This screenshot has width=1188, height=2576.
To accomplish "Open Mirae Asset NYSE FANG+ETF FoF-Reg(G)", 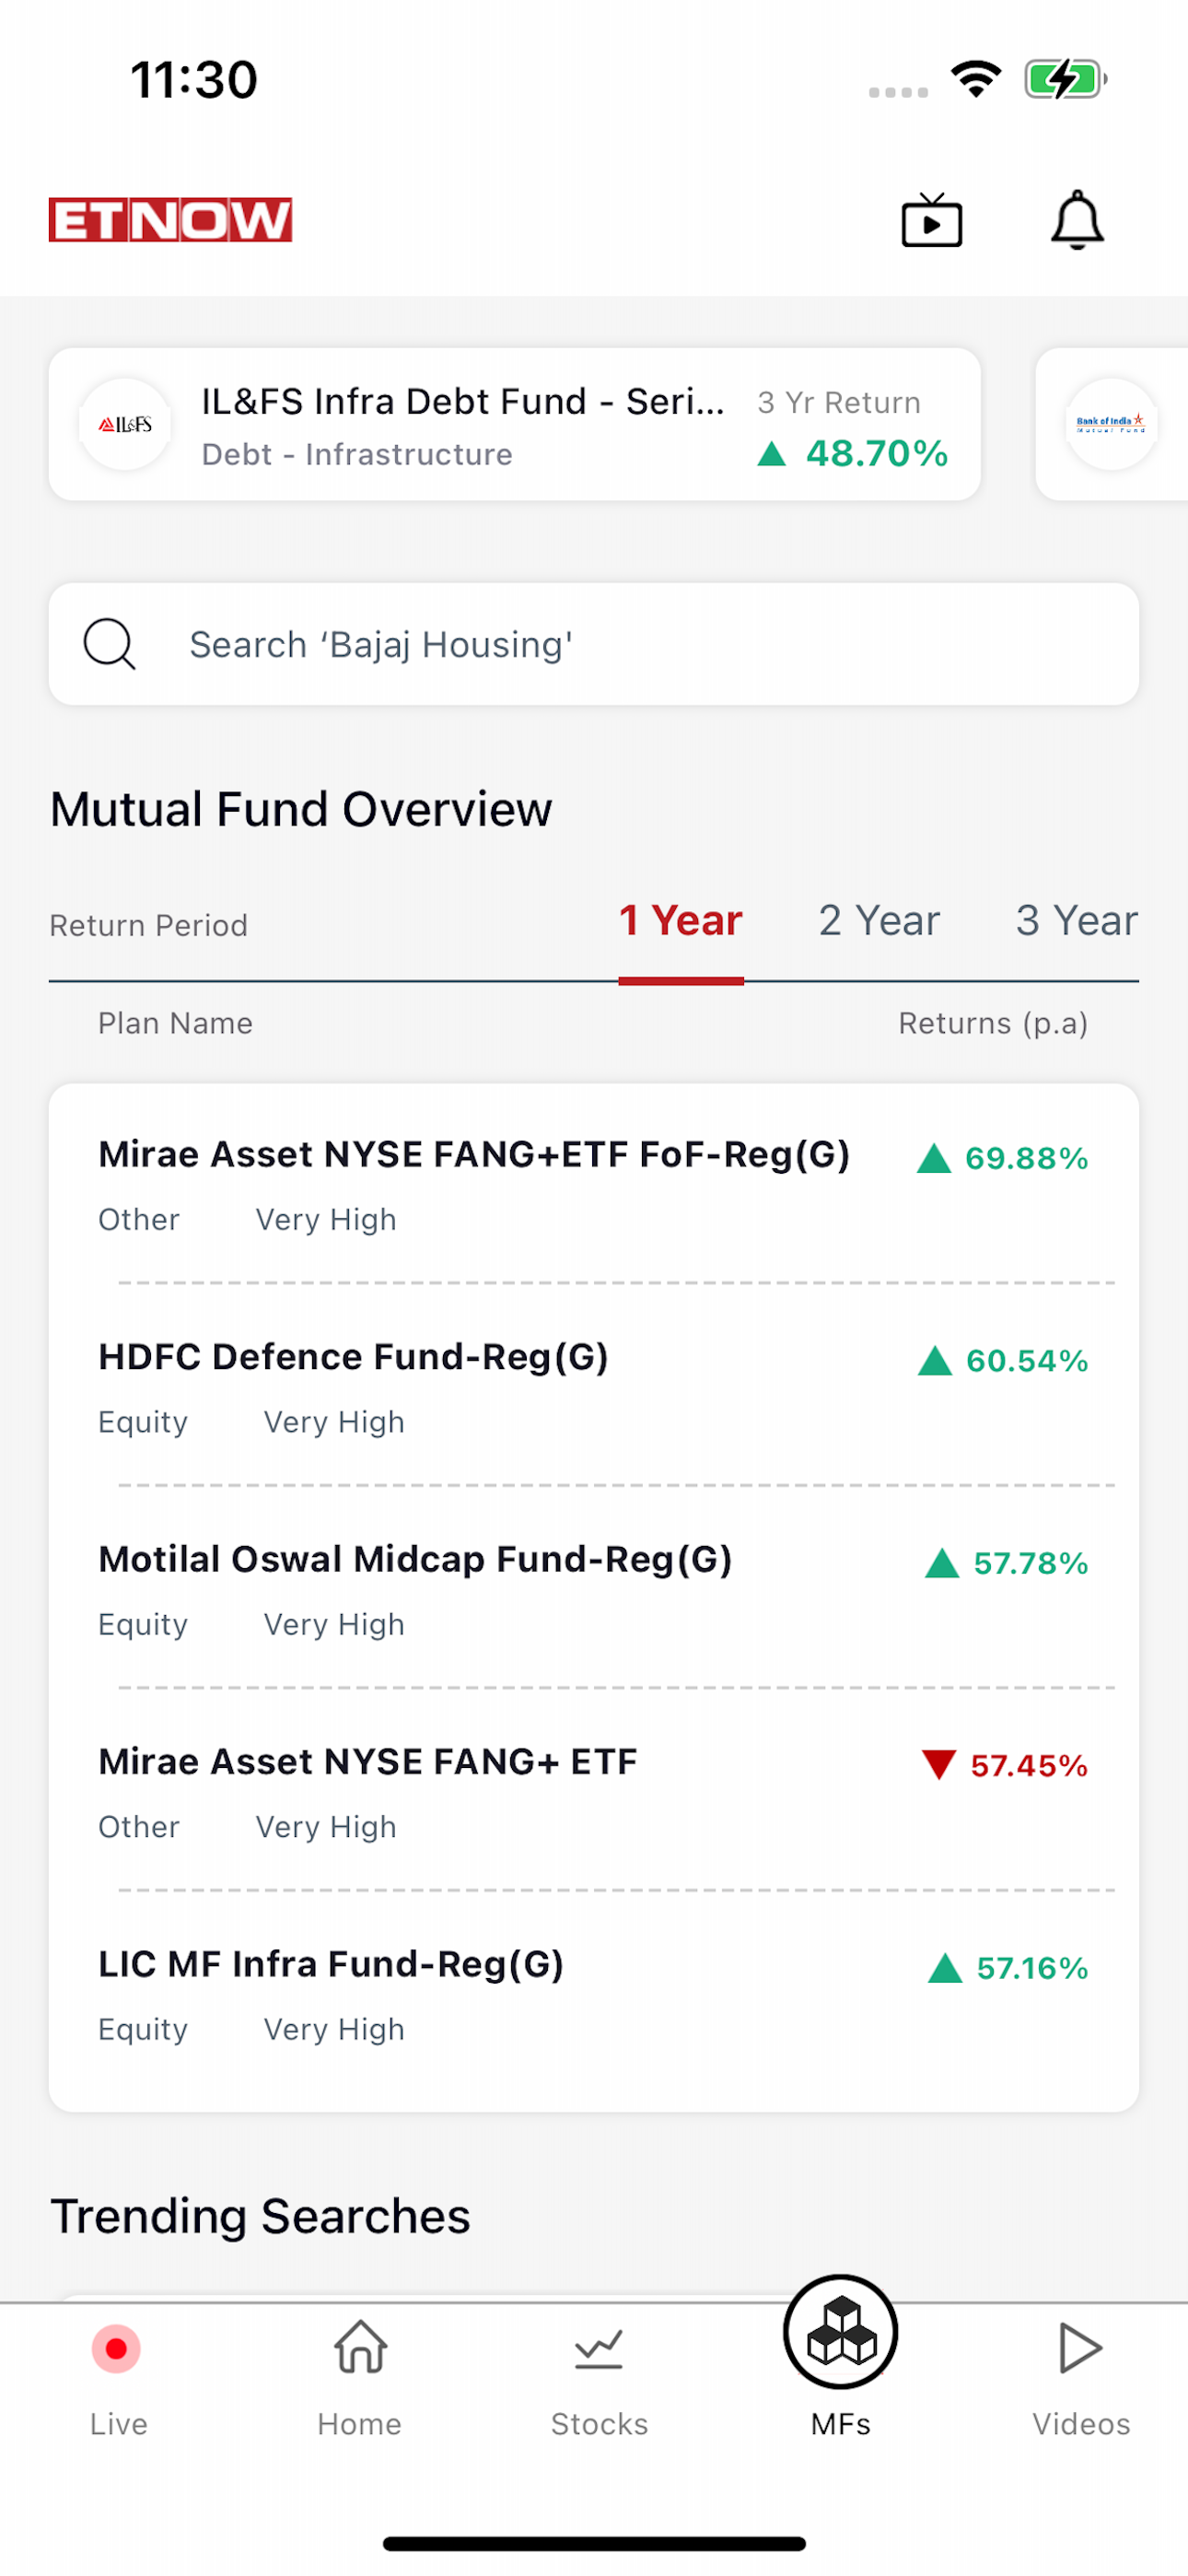I will click(474, 1155).
